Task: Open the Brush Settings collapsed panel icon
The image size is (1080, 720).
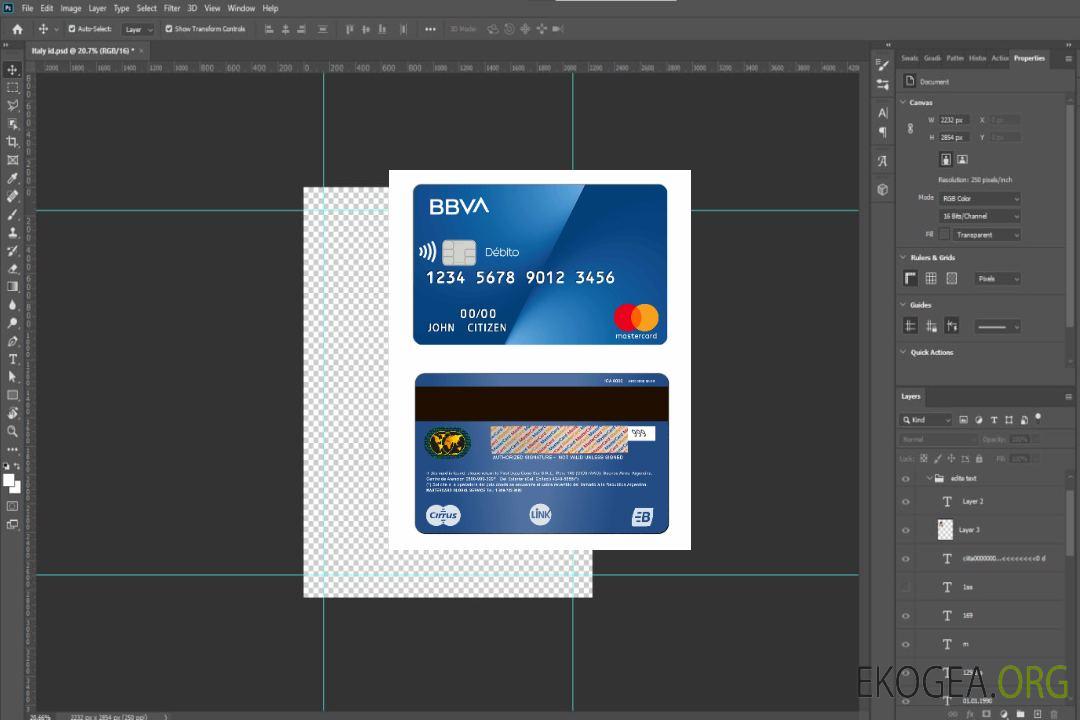Action: coord(882,65)
